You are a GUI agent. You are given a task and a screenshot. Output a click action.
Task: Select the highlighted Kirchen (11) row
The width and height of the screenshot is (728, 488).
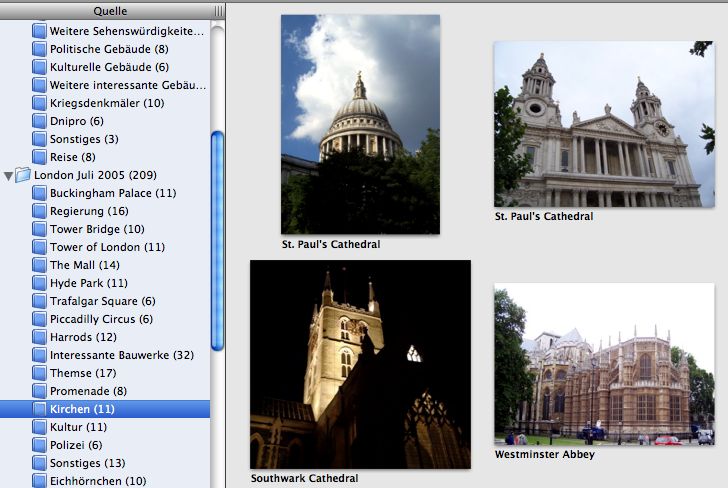pyautogui.click(x=105, y=409)
